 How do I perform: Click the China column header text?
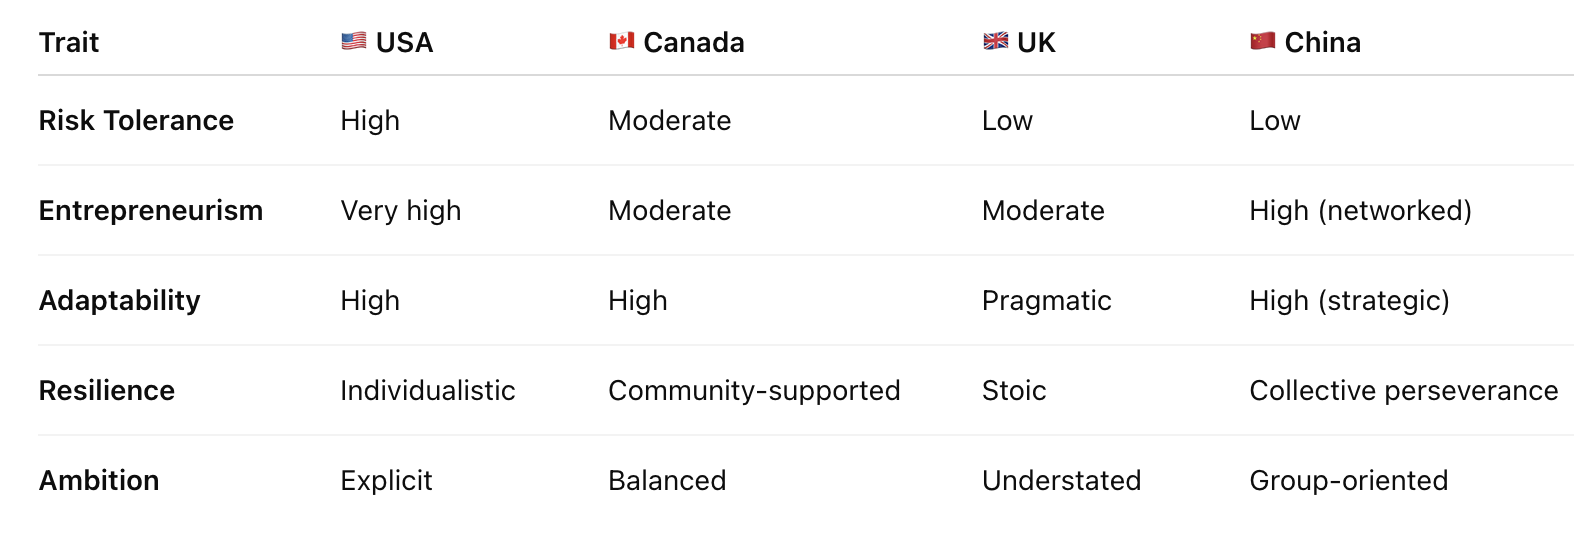[1322, 42]
